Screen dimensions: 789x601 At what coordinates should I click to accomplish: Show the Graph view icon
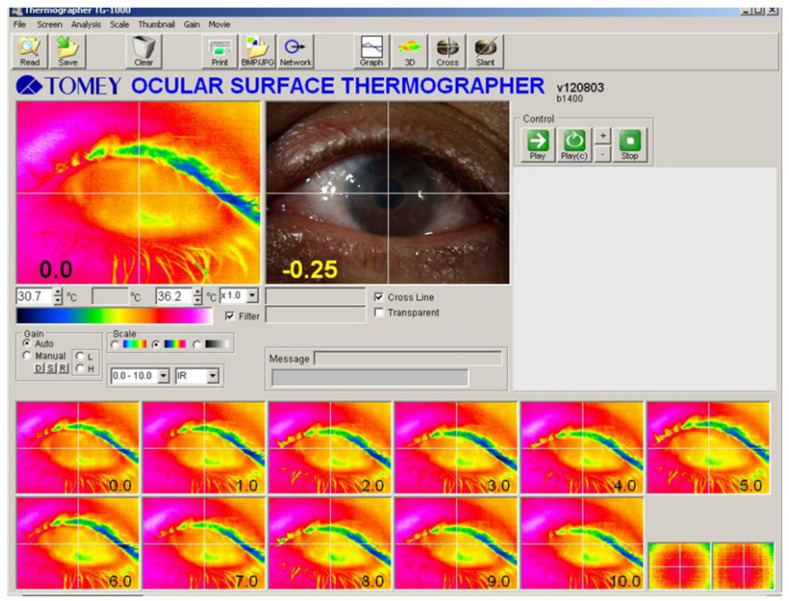coord(371,51)
